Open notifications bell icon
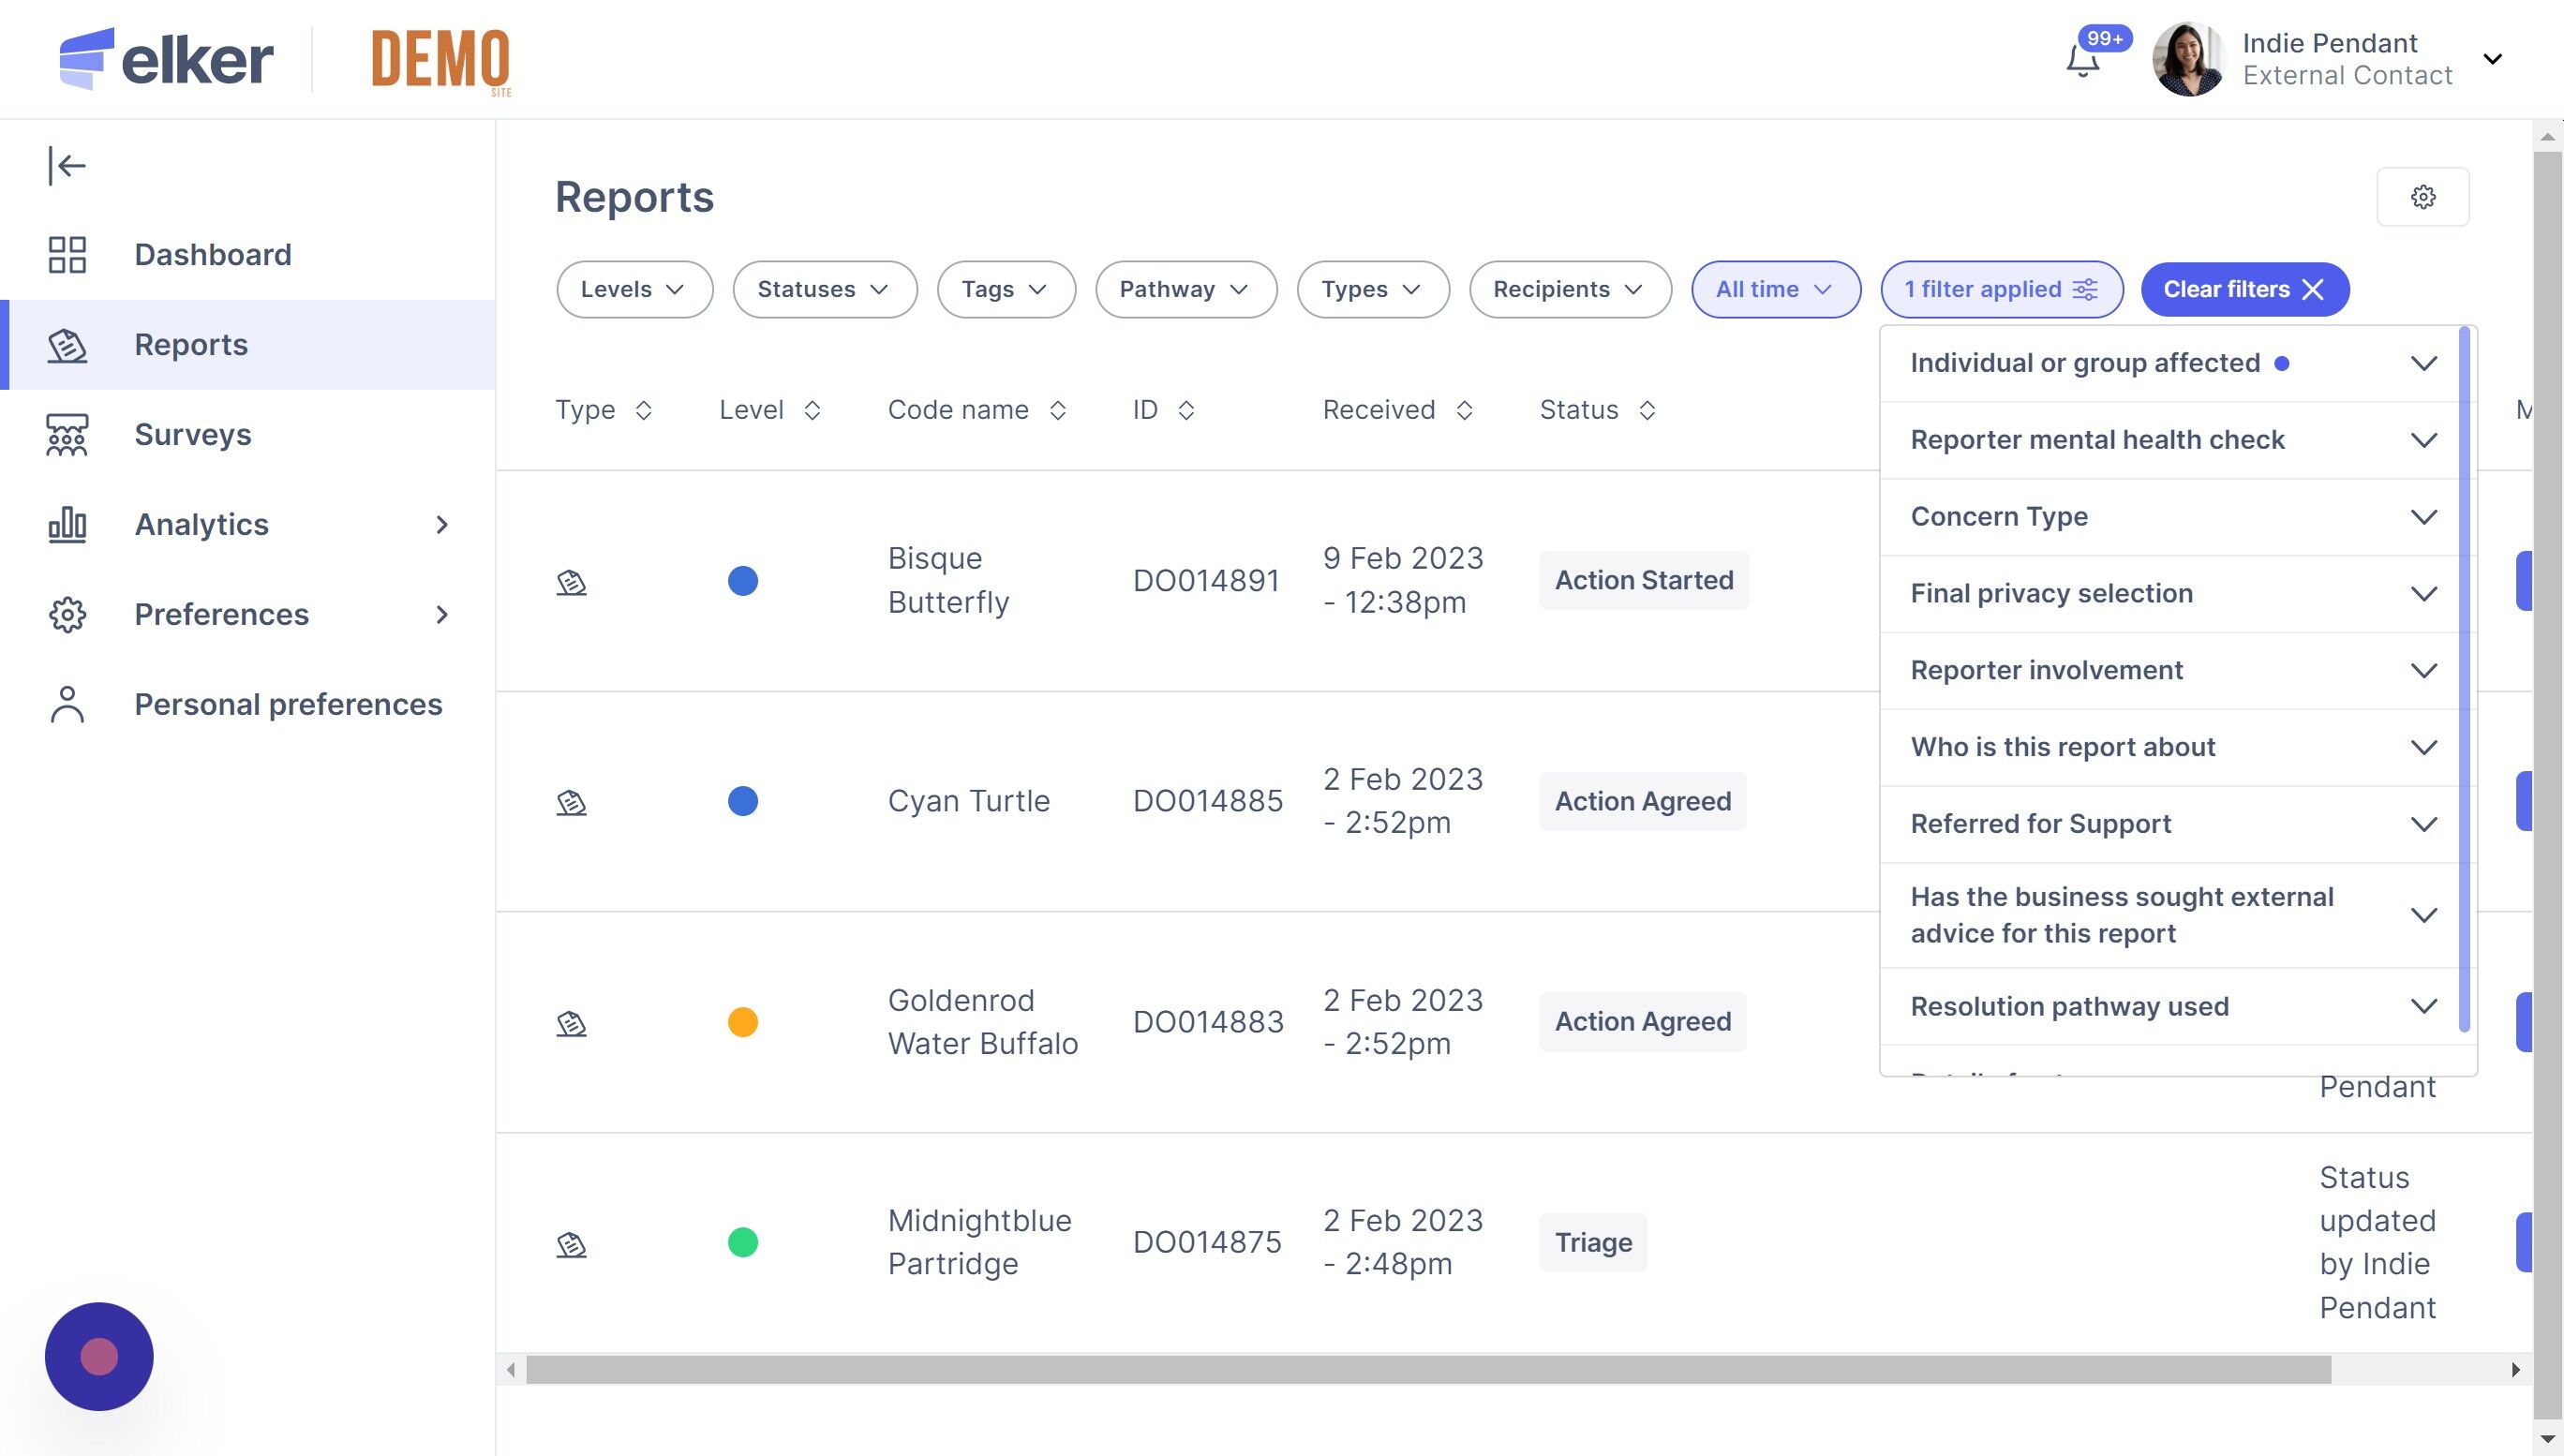The height and width of the screenshot is (1456, 2564). pyautogui.click(x=2083, y=62)
